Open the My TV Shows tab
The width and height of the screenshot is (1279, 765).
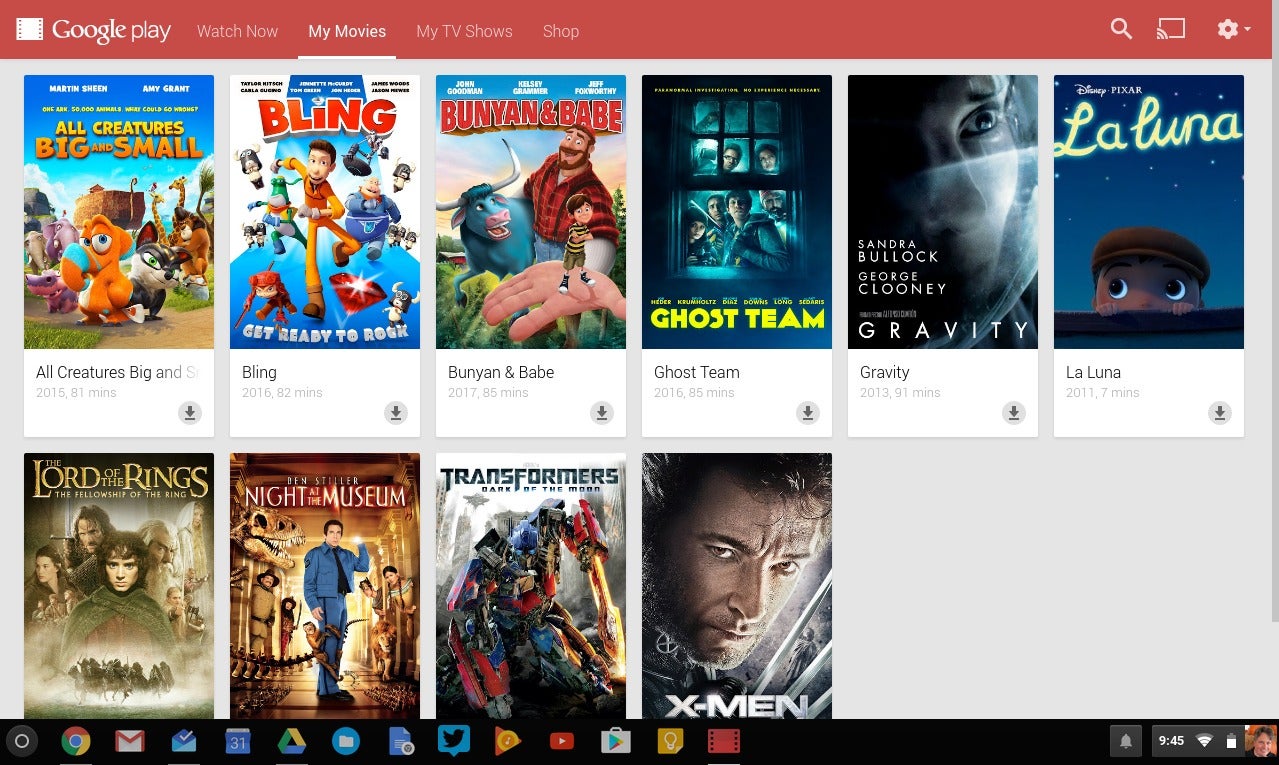(x=464, y=31)
